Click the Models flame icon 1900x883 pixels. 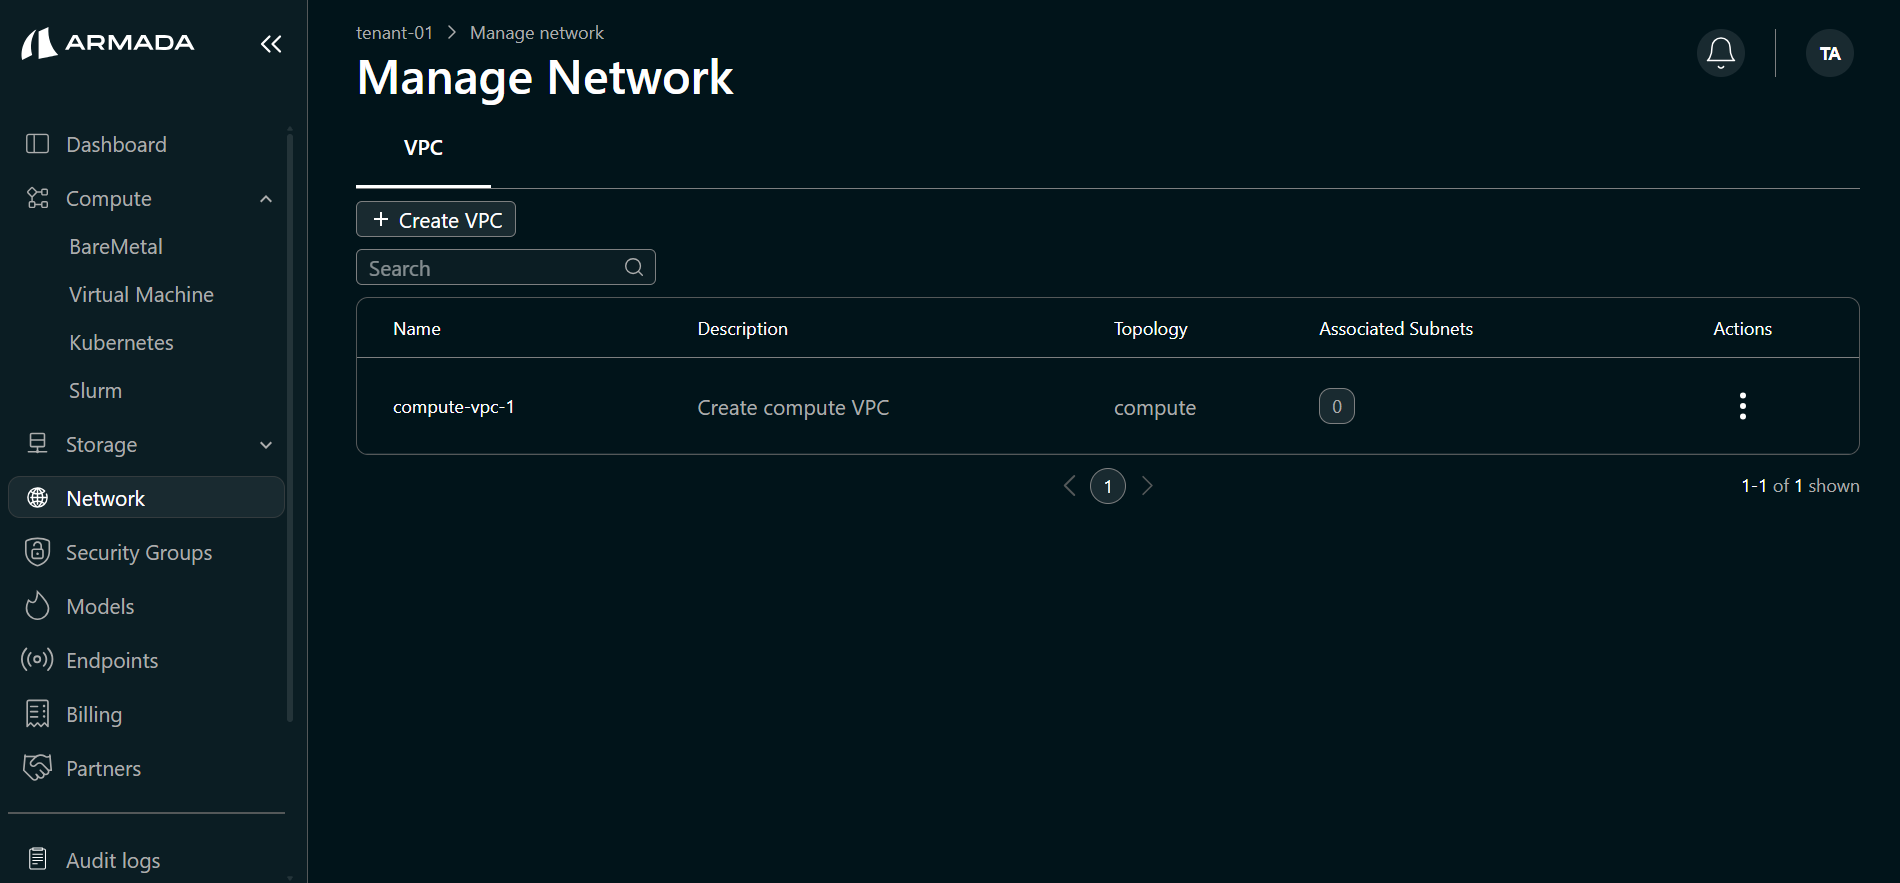37,606
